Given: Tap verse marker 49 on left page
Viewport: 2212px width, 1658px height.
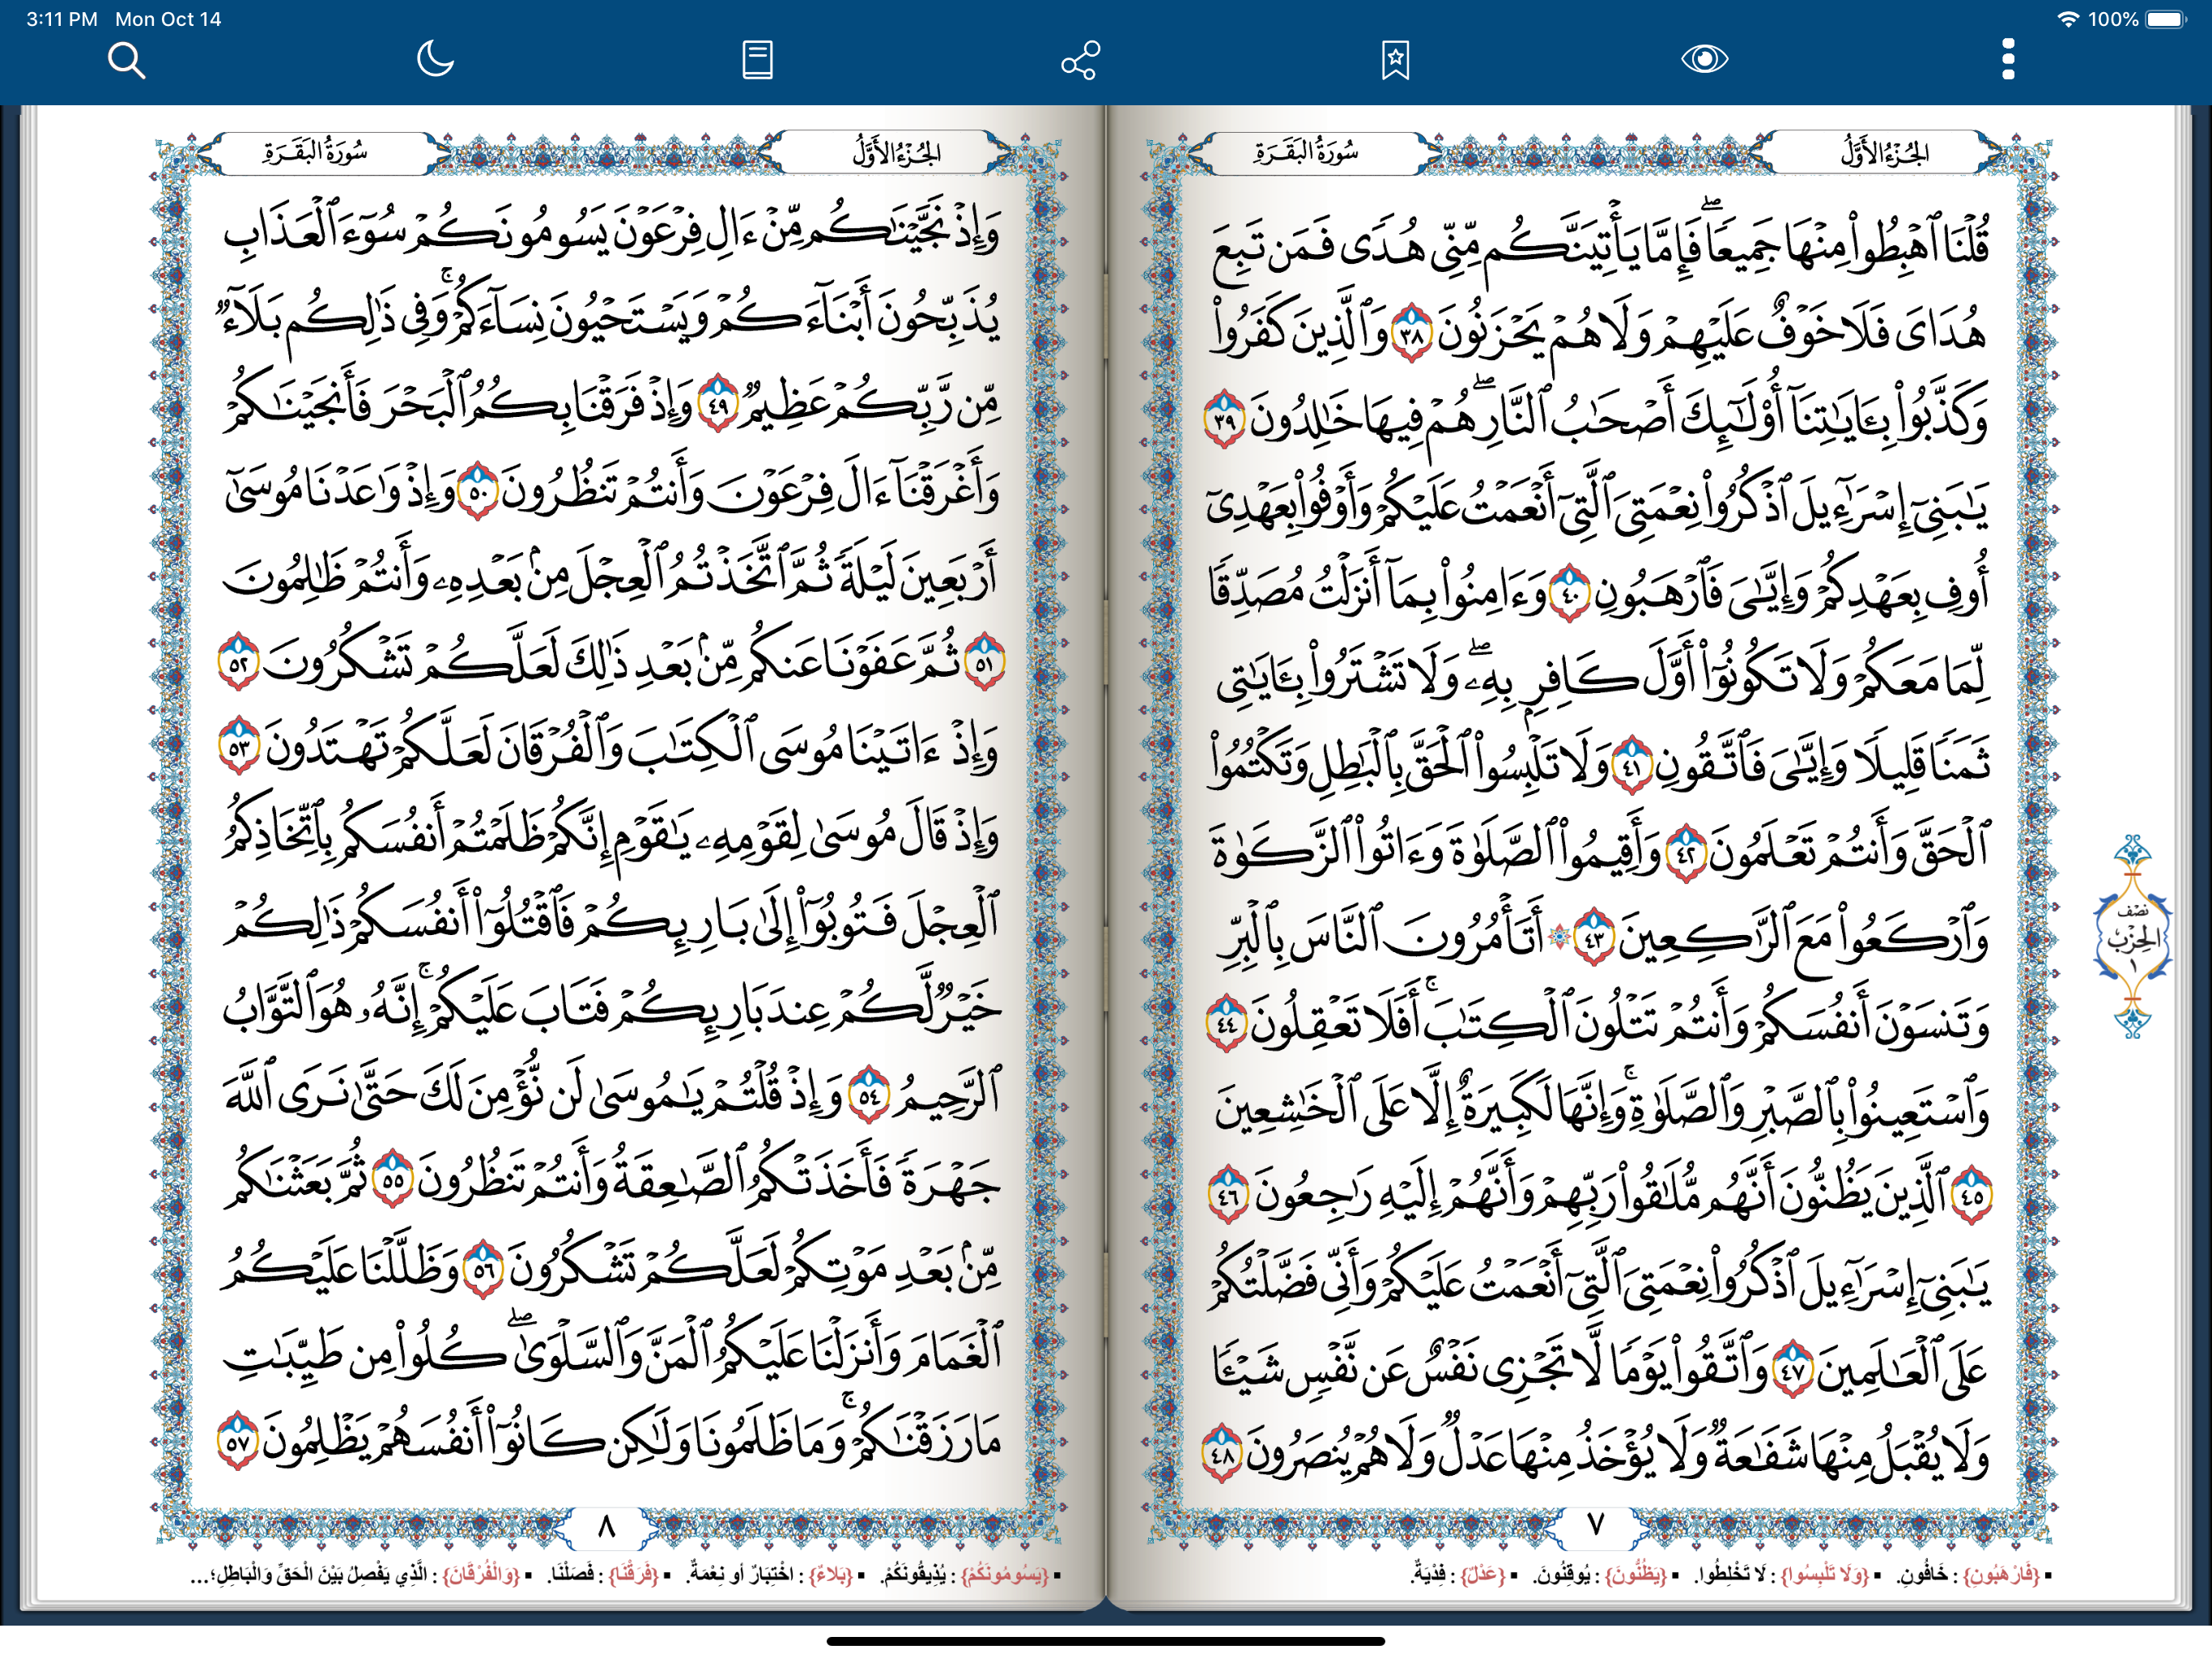Looking at the screenshot, I should (717, 405).
